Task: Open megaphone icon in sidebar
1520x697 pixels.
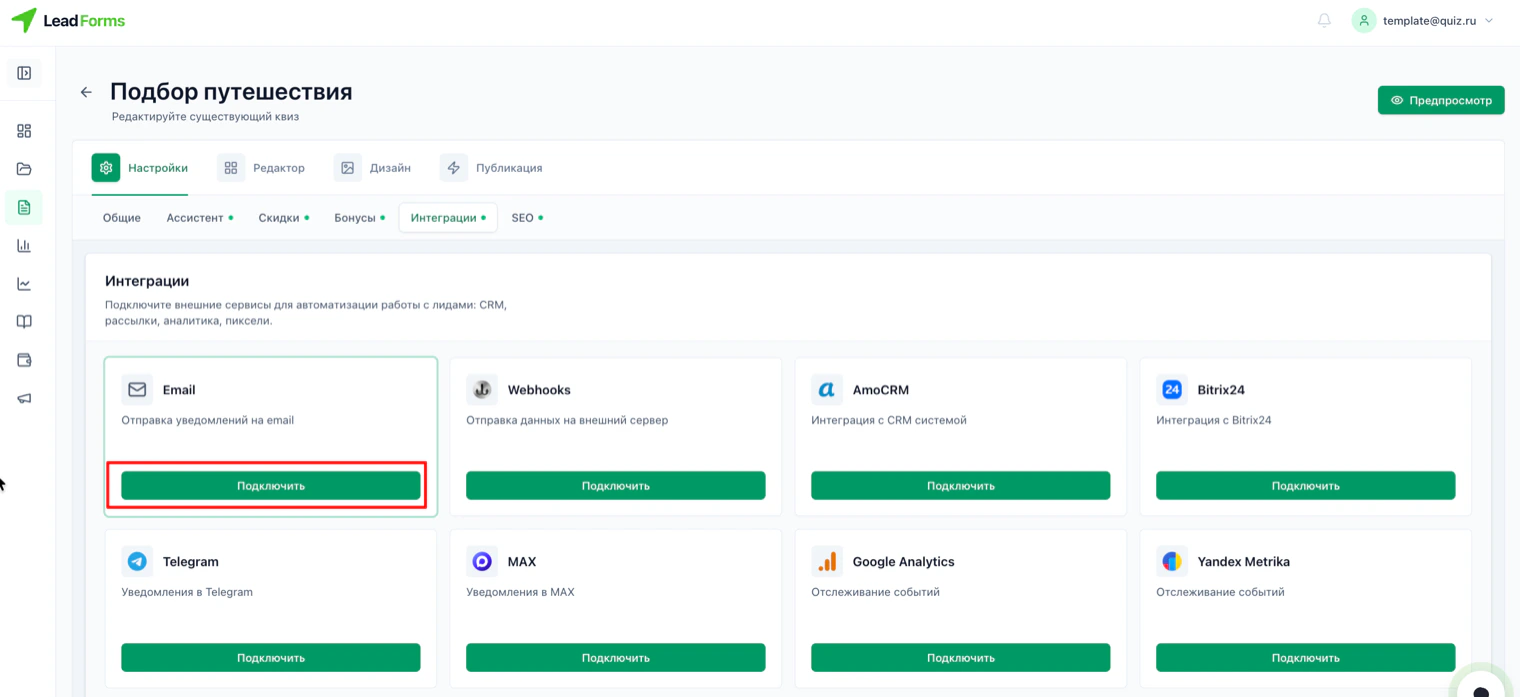Action: coord(24,398)
